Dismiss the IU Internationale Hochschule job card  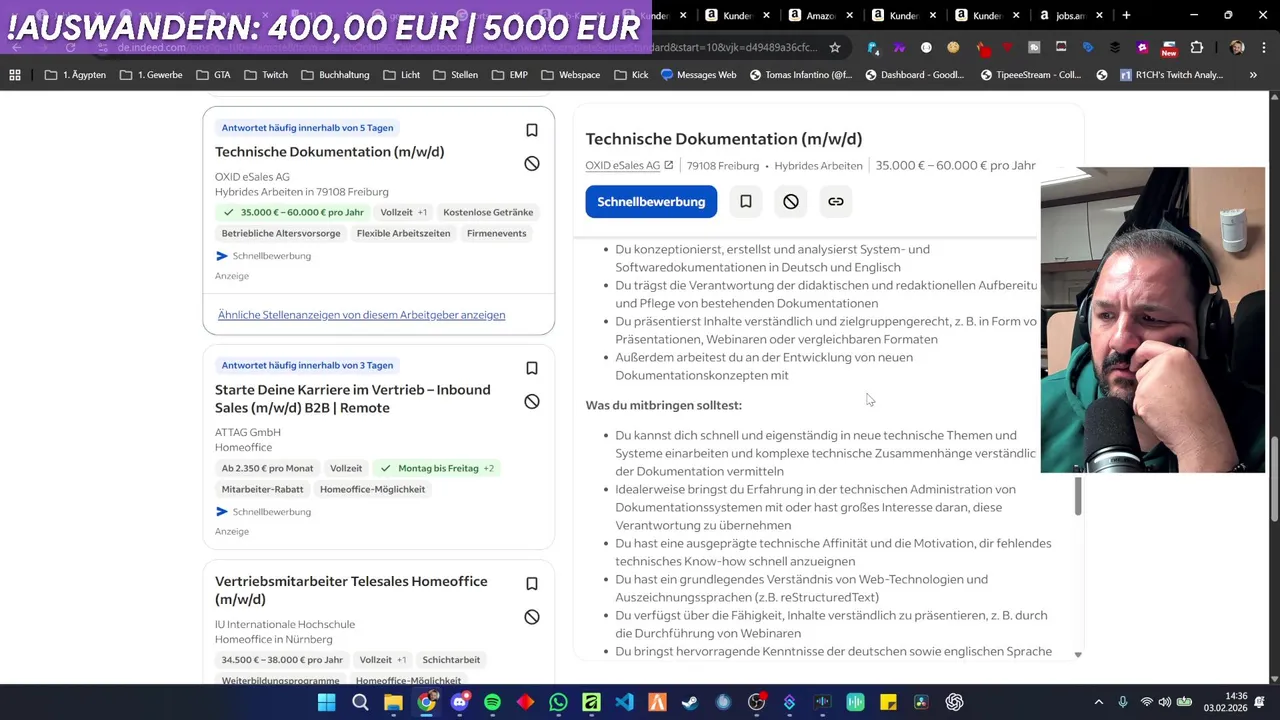pyautogui.click(x=532, y=617)
